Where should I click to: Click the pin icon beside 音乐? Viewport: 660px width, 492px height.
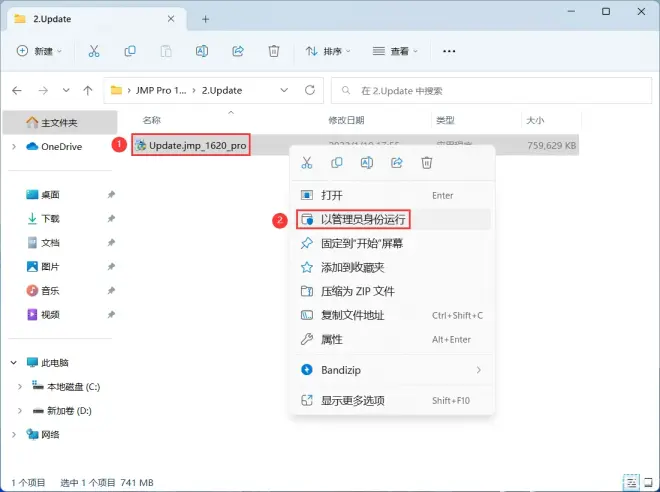[111, 290]
